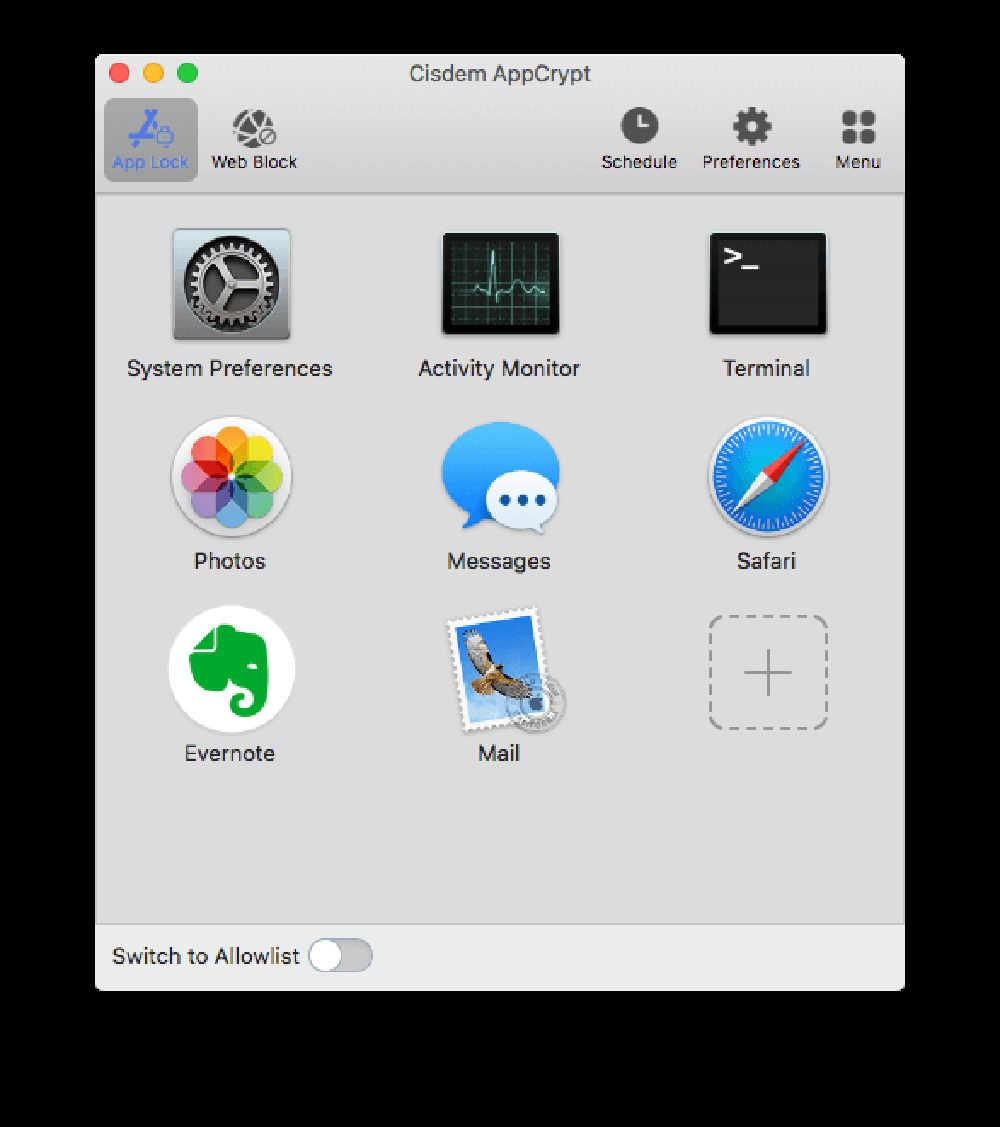Select the System Preferences app icon
Image resolution: width=1000 pixels, height=1127 pixels.
[x=231, y=284]
